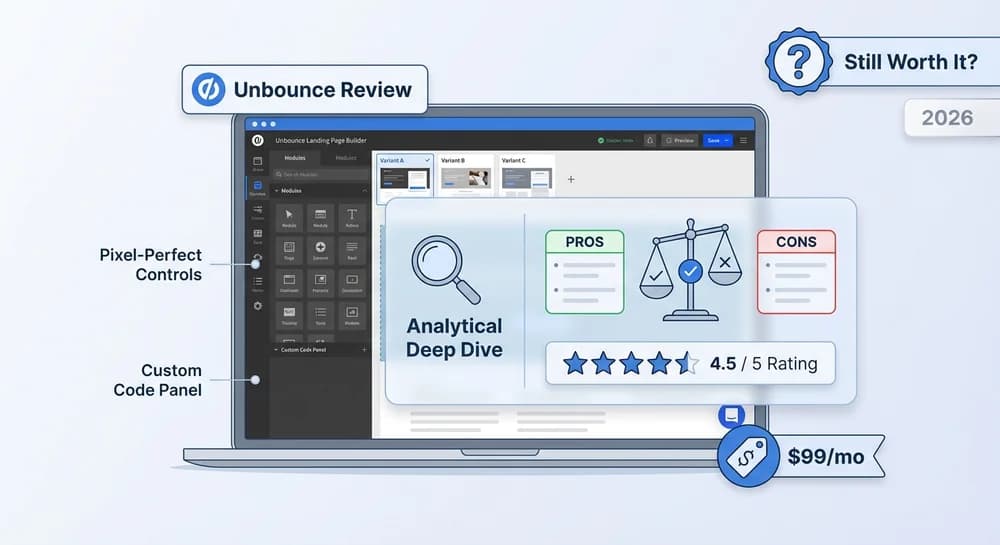Click the large magnifying glass illustration
This screenshot has width=1000, height=545.
pos(446,270)
